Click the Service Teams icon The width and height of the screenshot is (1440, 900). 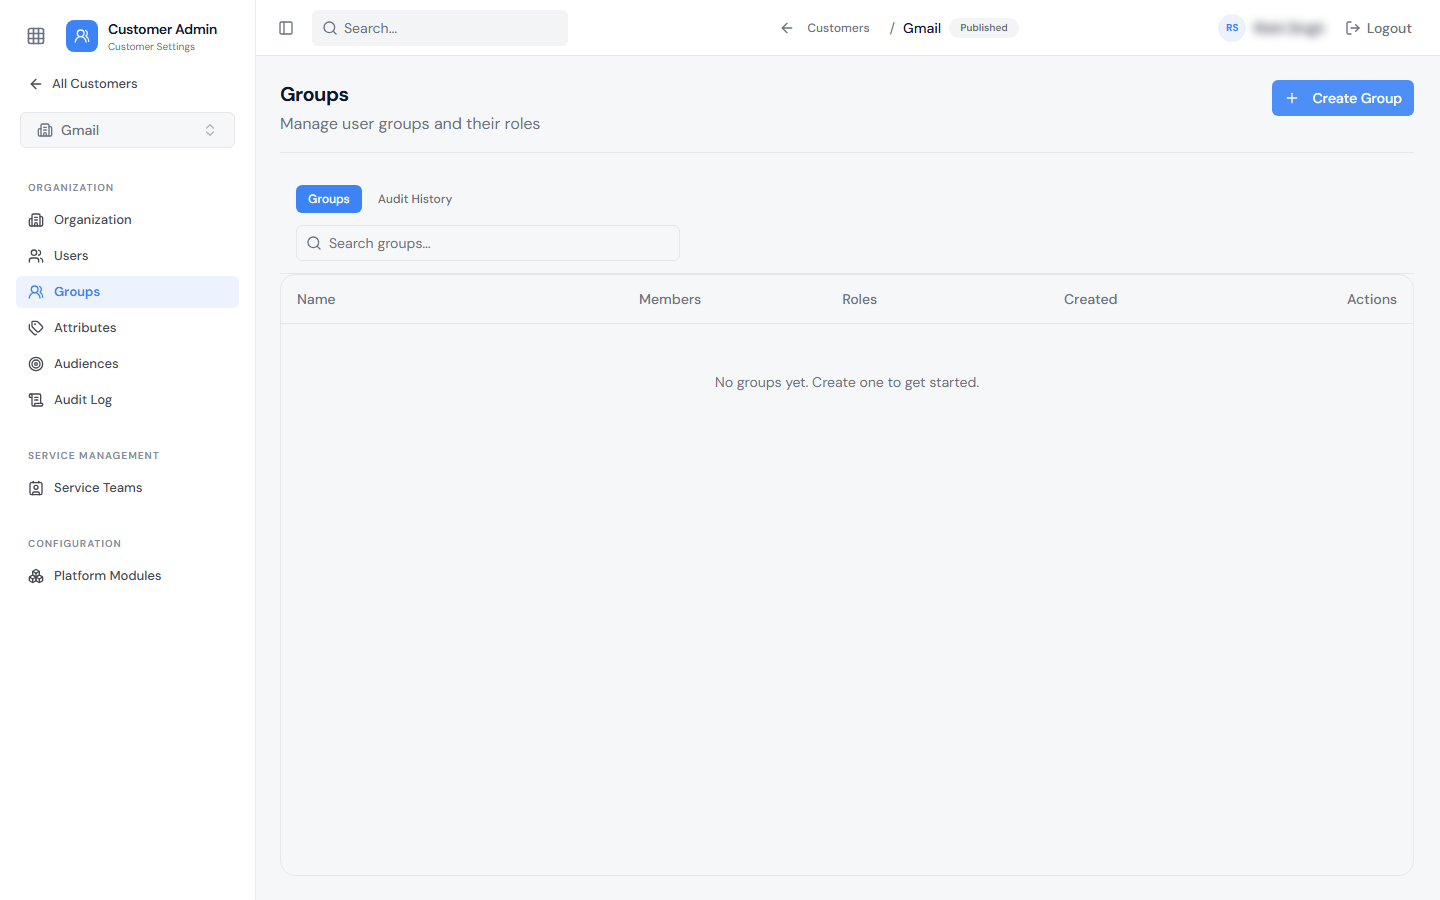36,488
